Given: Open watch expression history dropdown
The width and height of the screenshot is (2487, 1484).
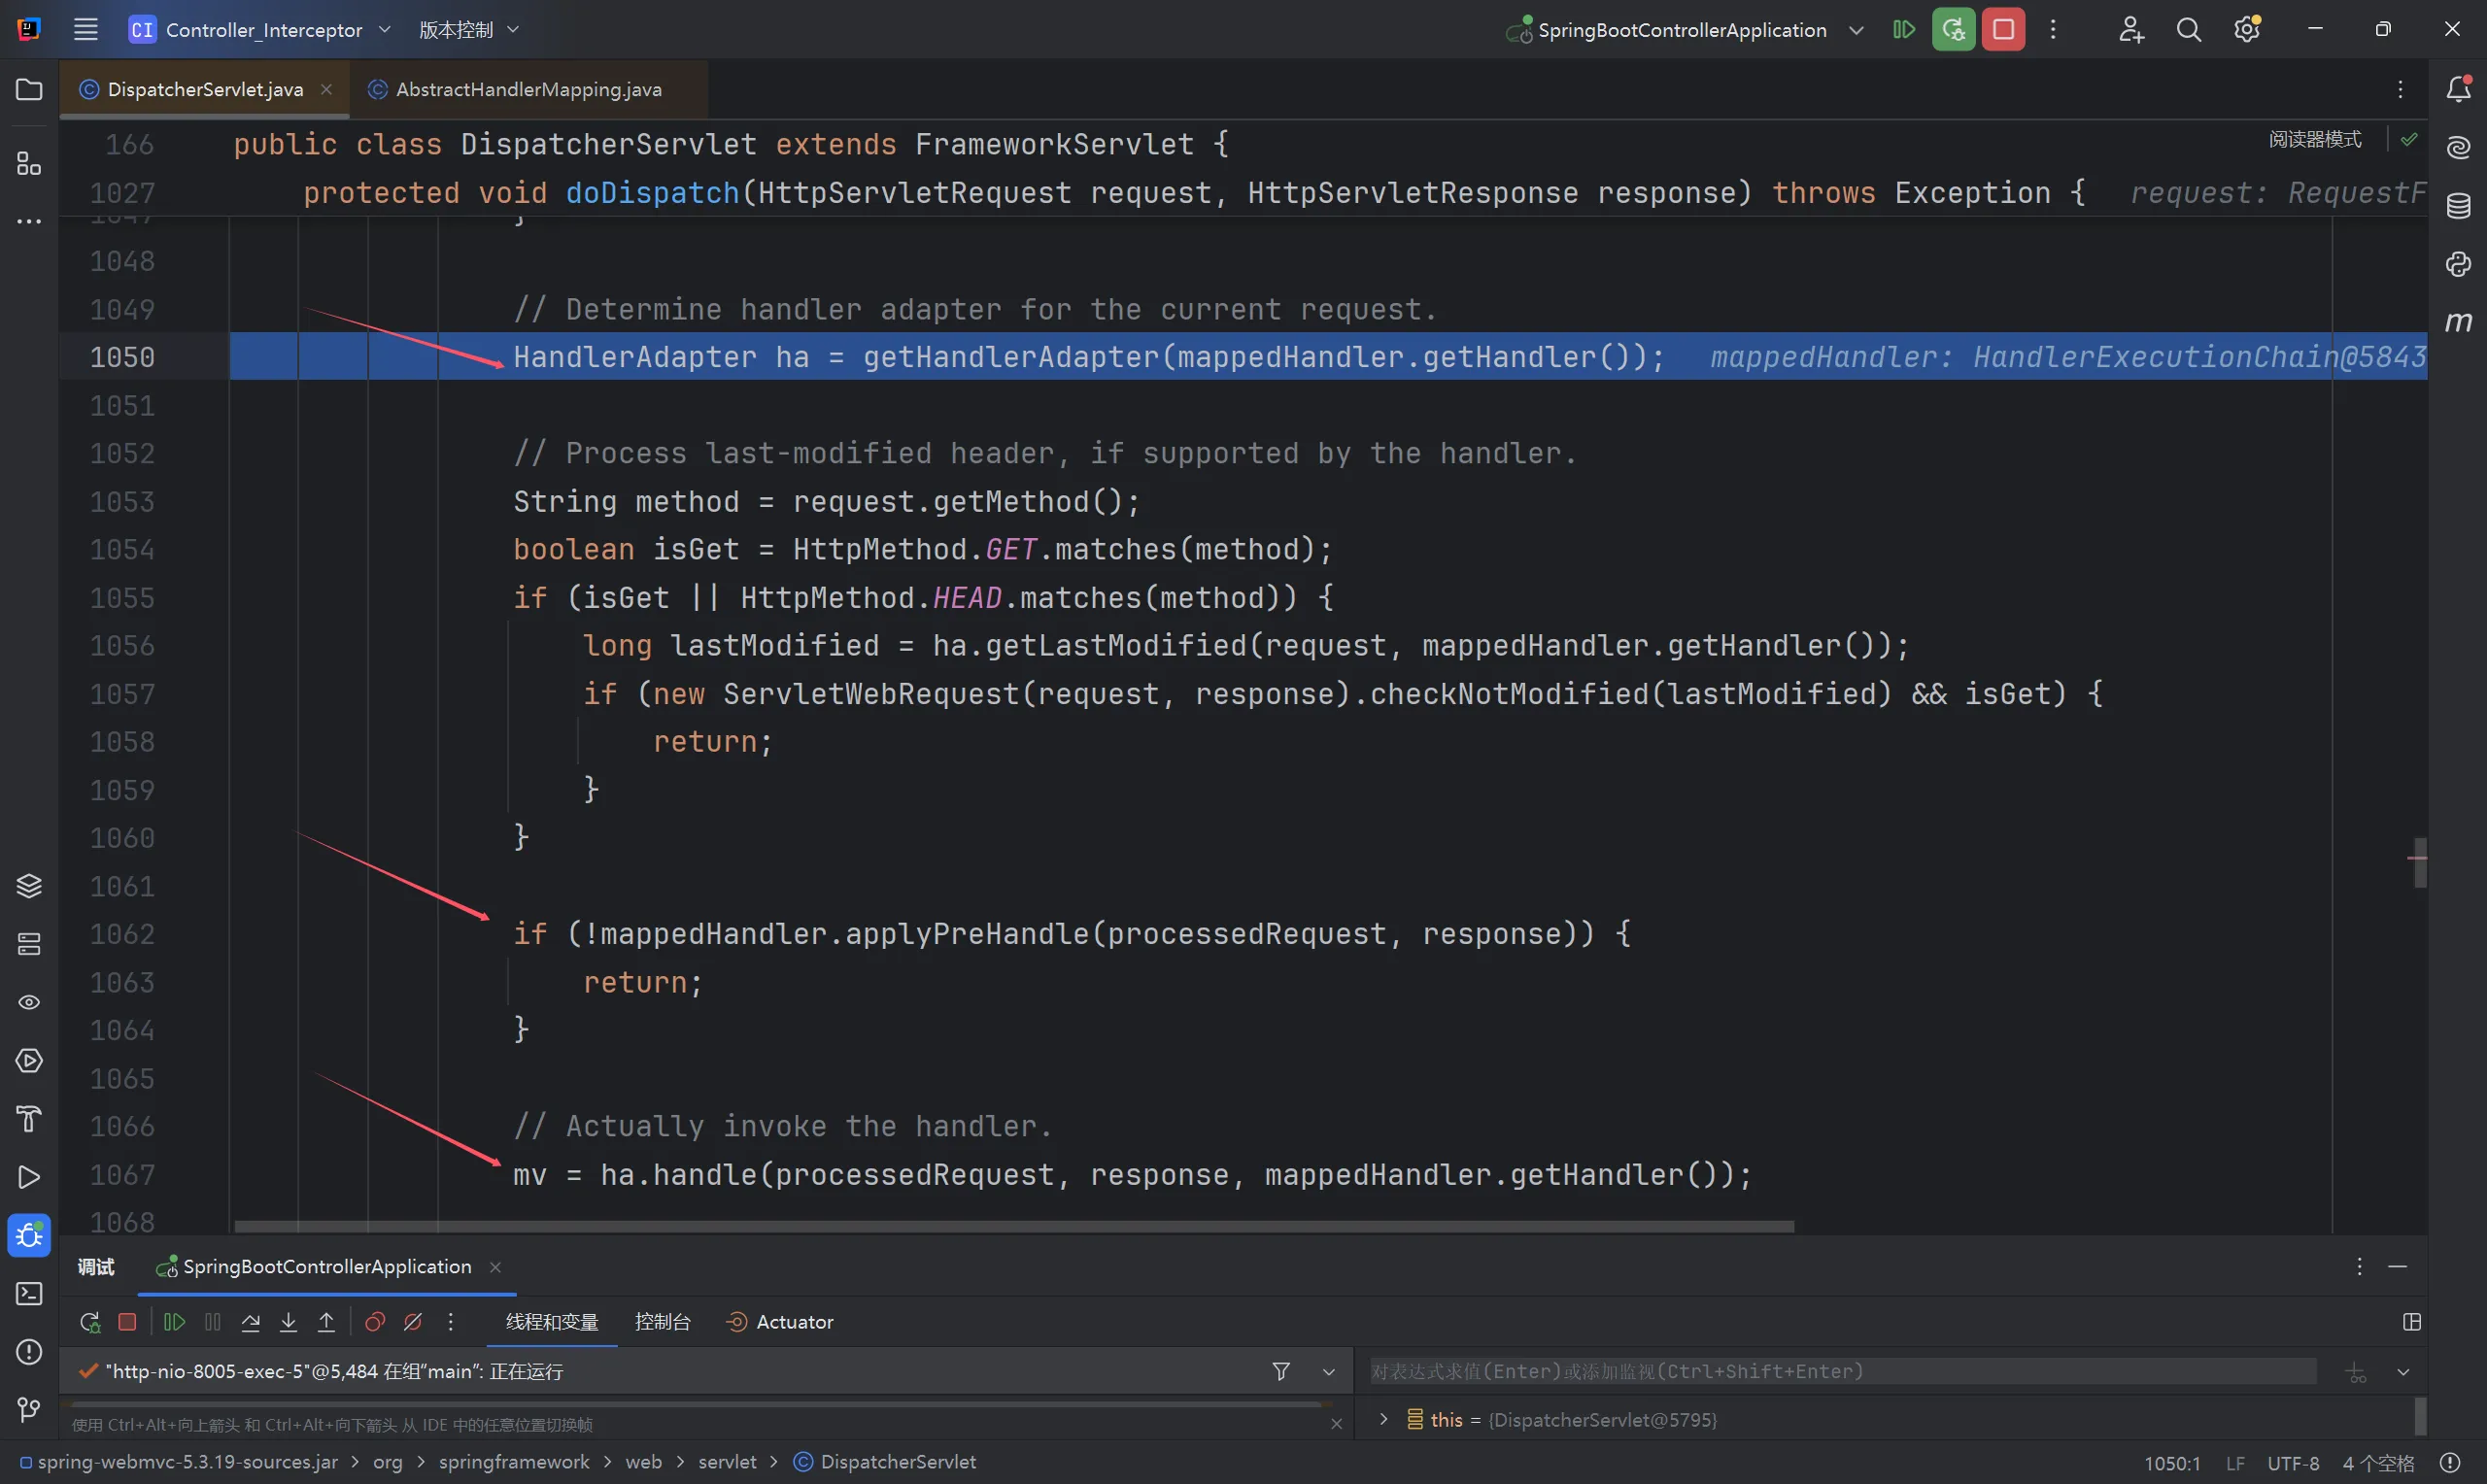Looking at the screenshot, I should click(2403, 1371).
